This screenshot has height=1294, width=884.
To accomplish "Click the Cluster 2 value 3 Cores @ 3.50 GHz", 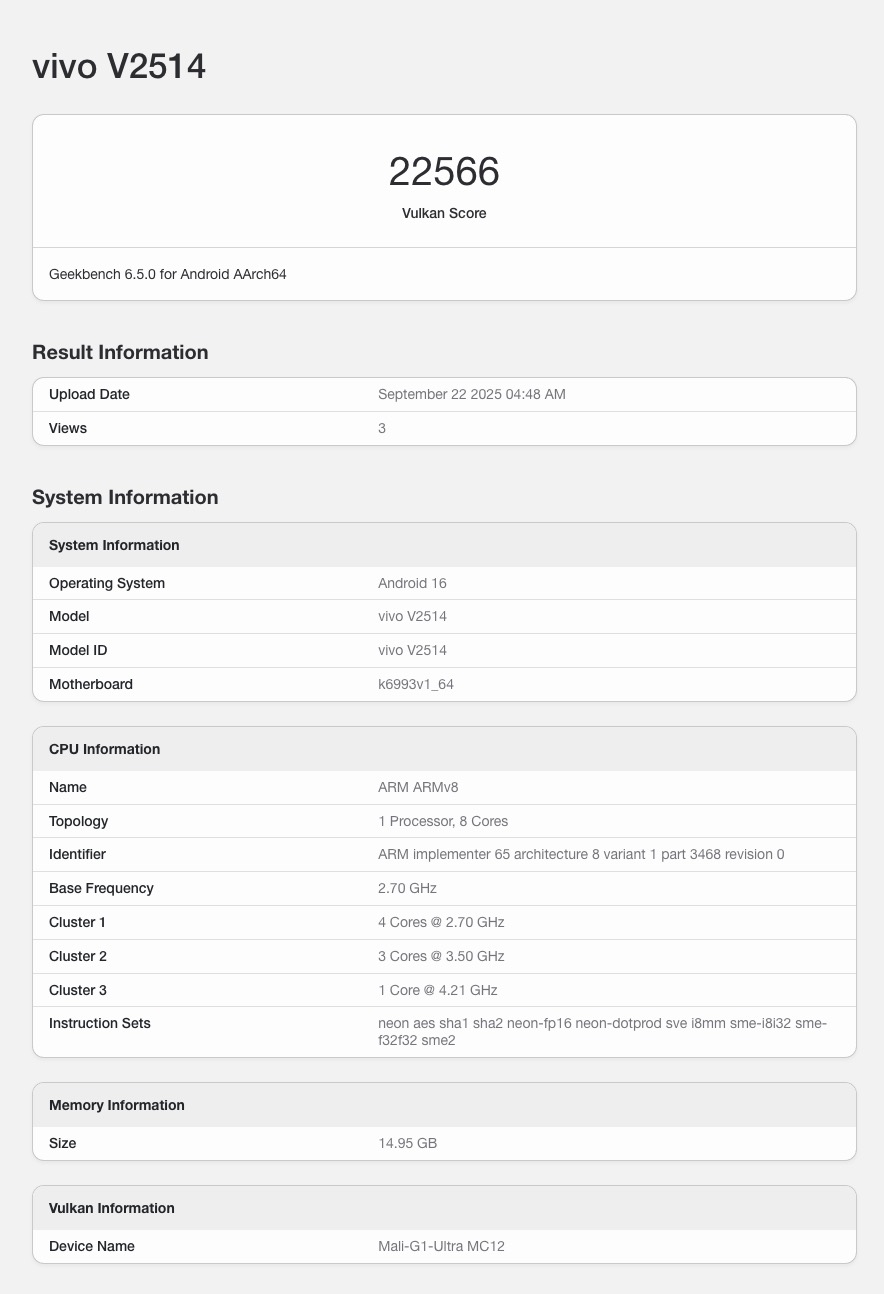I will tap(441, 956).
